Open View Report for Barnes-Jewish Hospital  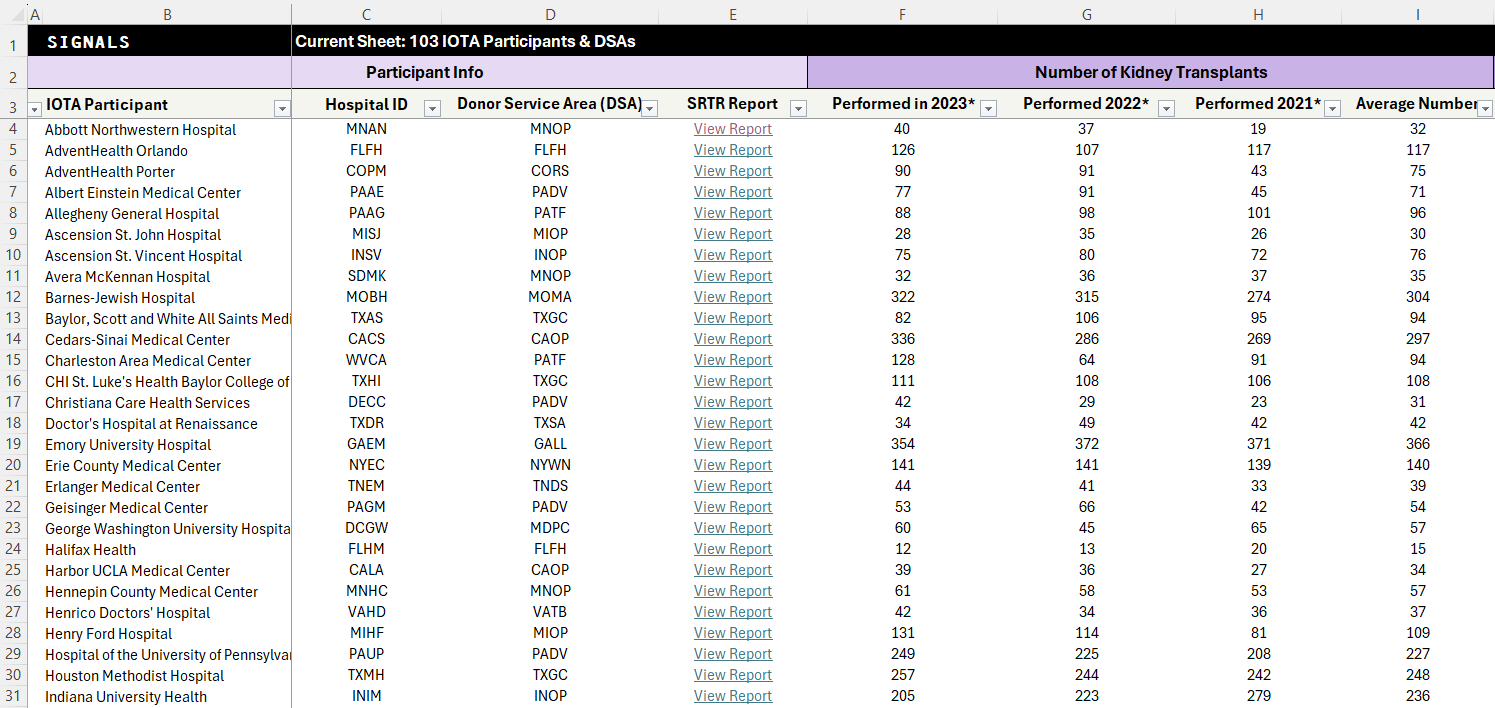(x=733, y=297)
